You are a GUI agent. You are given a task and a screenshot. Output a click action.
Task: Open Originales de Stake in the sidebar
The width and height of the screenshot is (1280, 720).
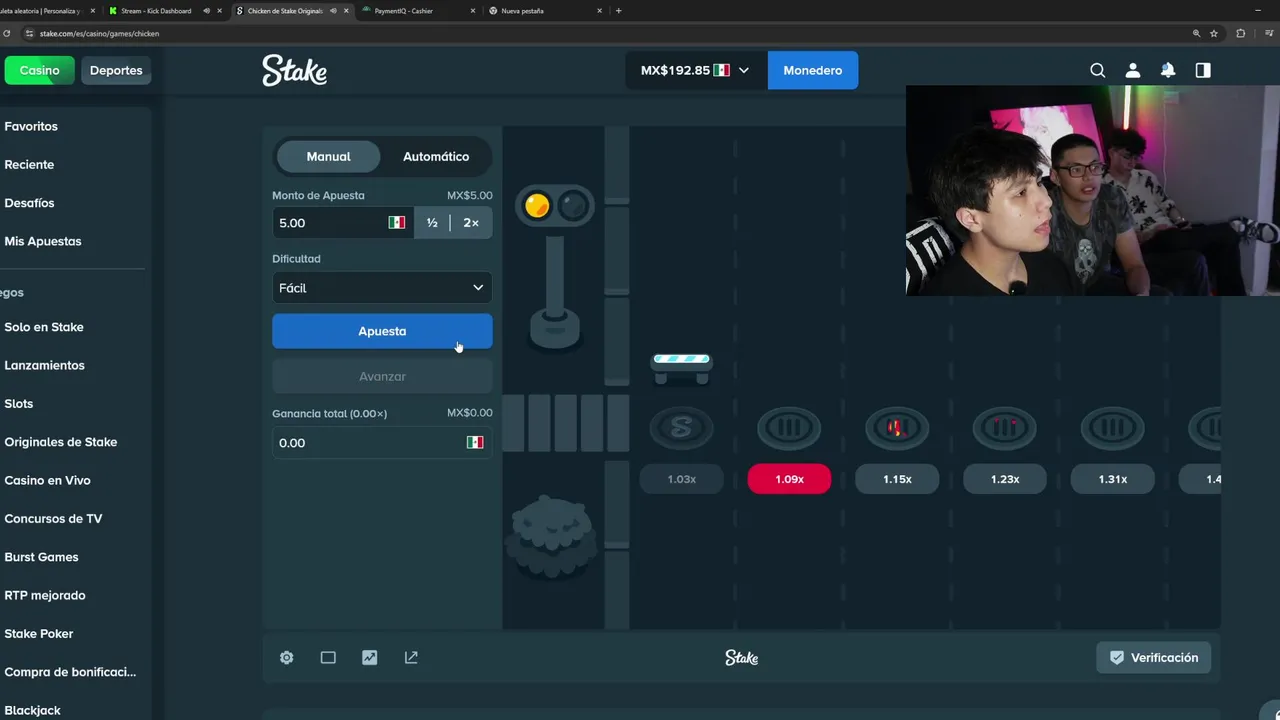(60, 442)
